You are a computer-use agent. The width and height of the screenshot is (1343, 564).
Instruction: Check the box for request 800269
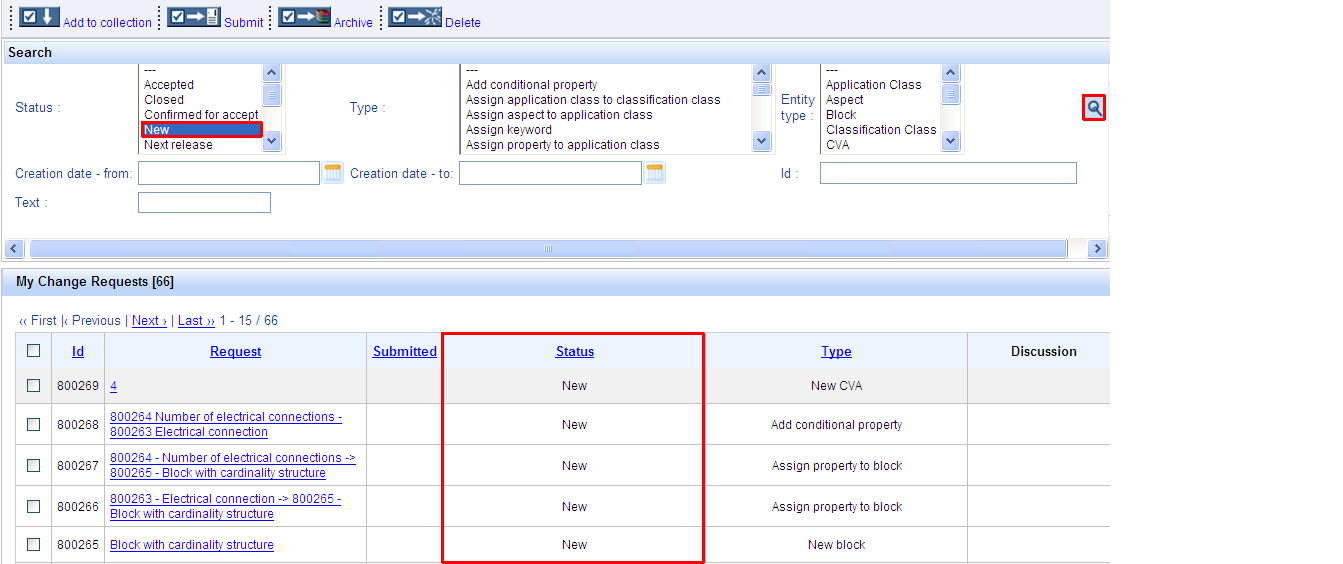pos(34,386)
